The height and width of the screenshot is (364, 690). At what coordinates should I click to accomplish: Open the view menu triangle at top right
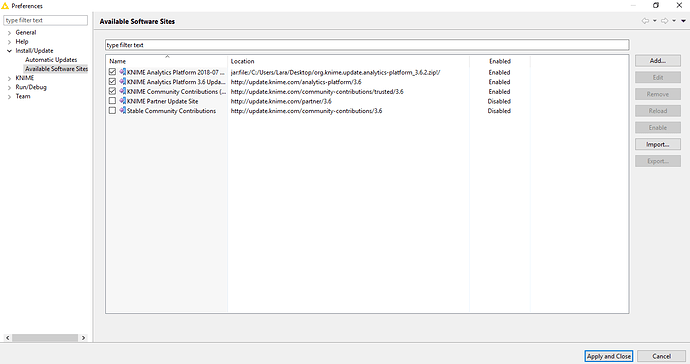coord(683,21)
